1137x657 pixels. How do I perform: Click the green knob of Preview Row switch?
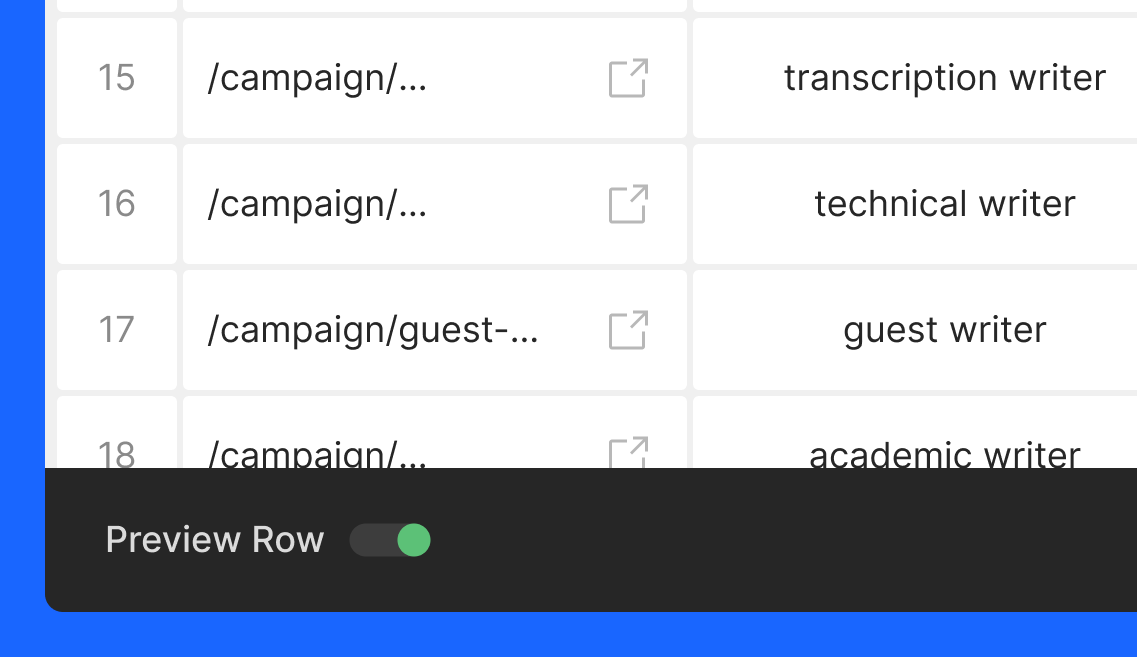pos(414,540)
